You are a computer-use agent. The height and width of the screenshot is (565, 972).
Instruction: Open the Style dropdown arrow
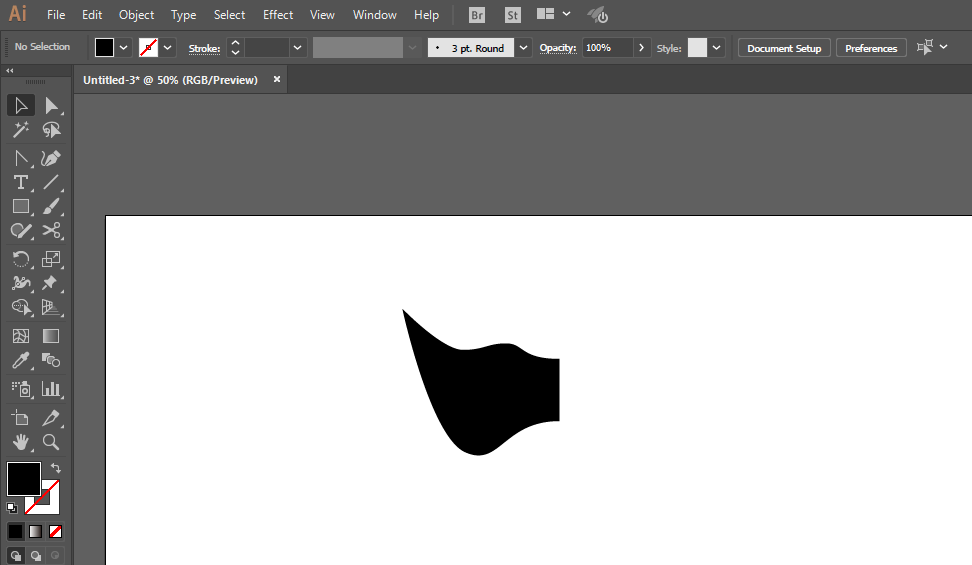(x=716, y=47)
